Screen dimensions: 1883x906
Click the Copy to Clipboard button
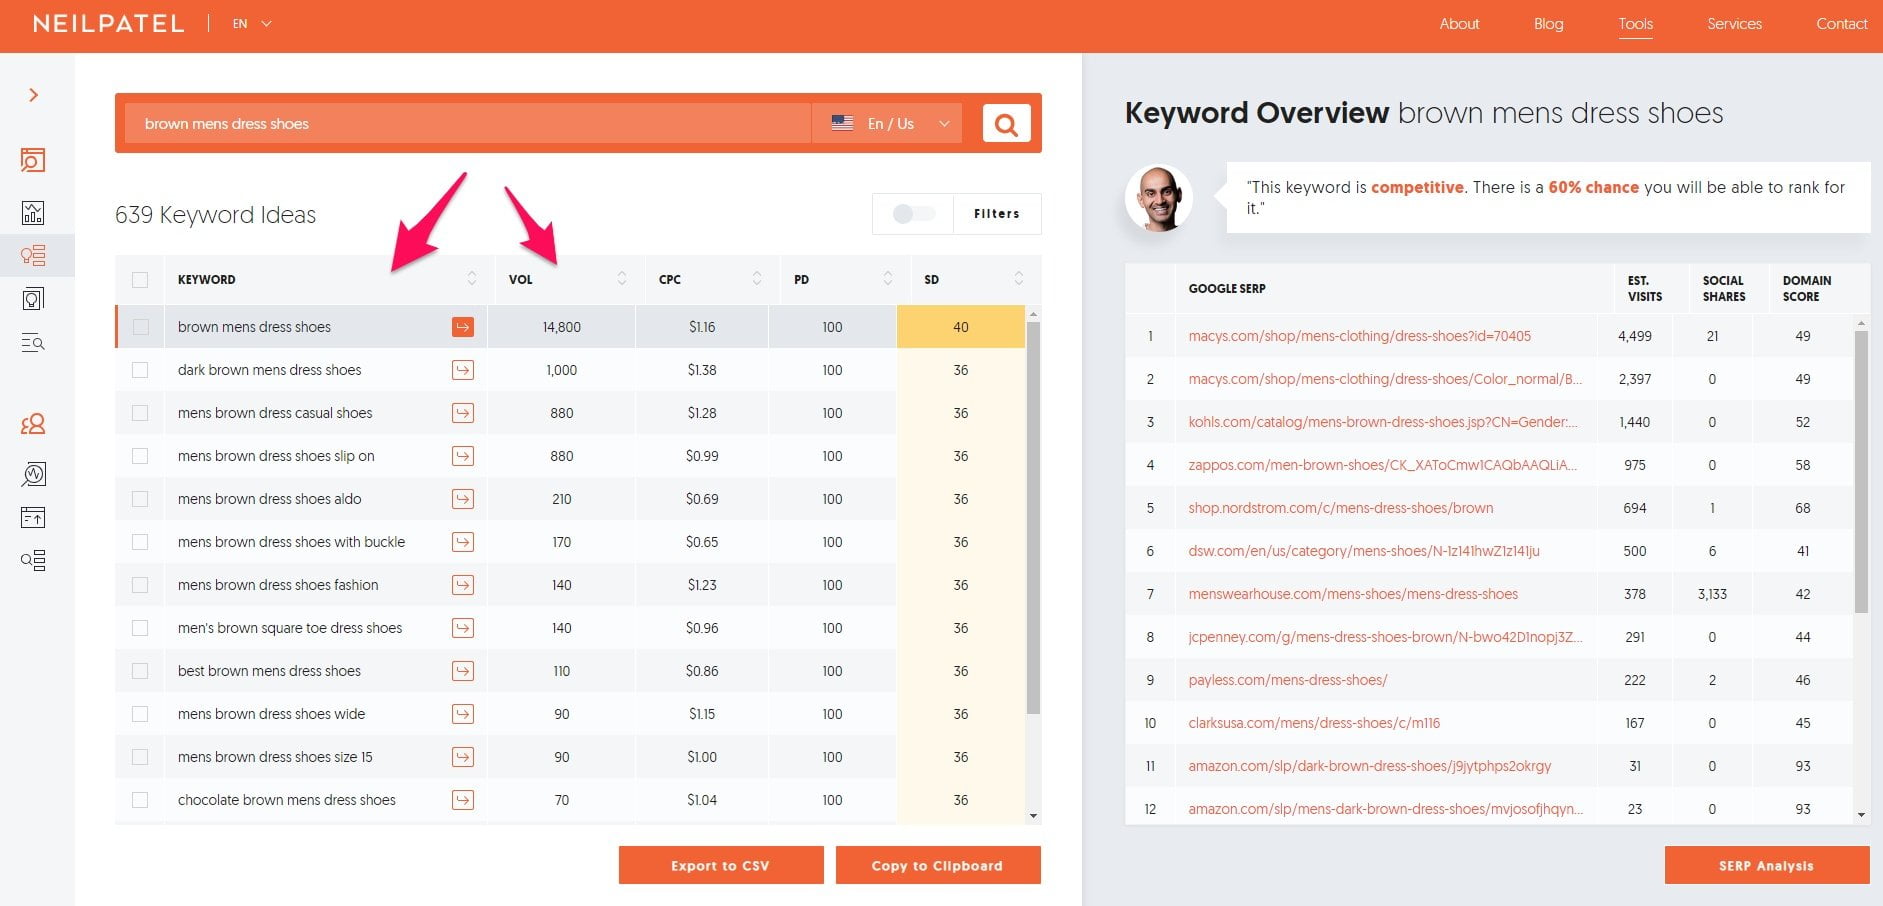[x=938, y=865]
